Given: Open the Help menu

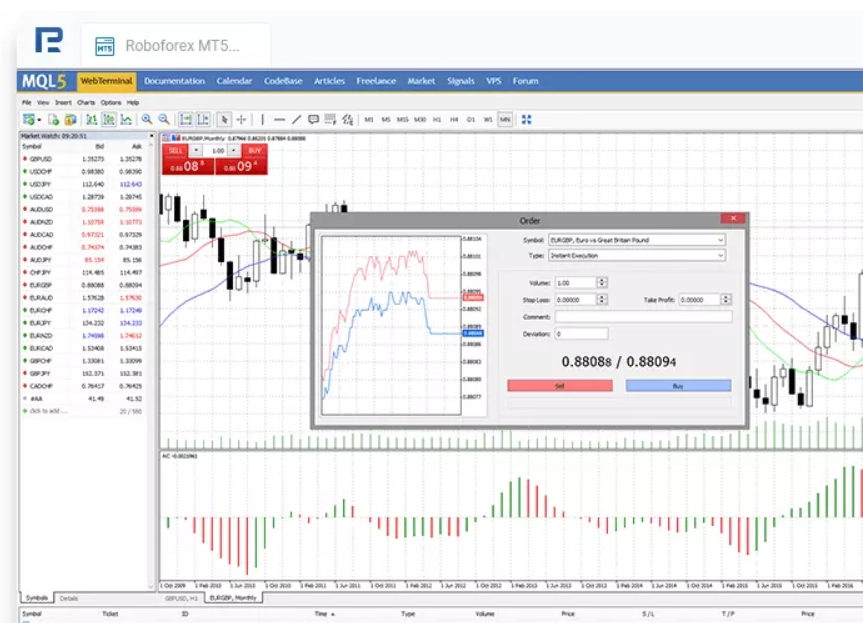Looking at the screenshot, I should coord(133,102).
